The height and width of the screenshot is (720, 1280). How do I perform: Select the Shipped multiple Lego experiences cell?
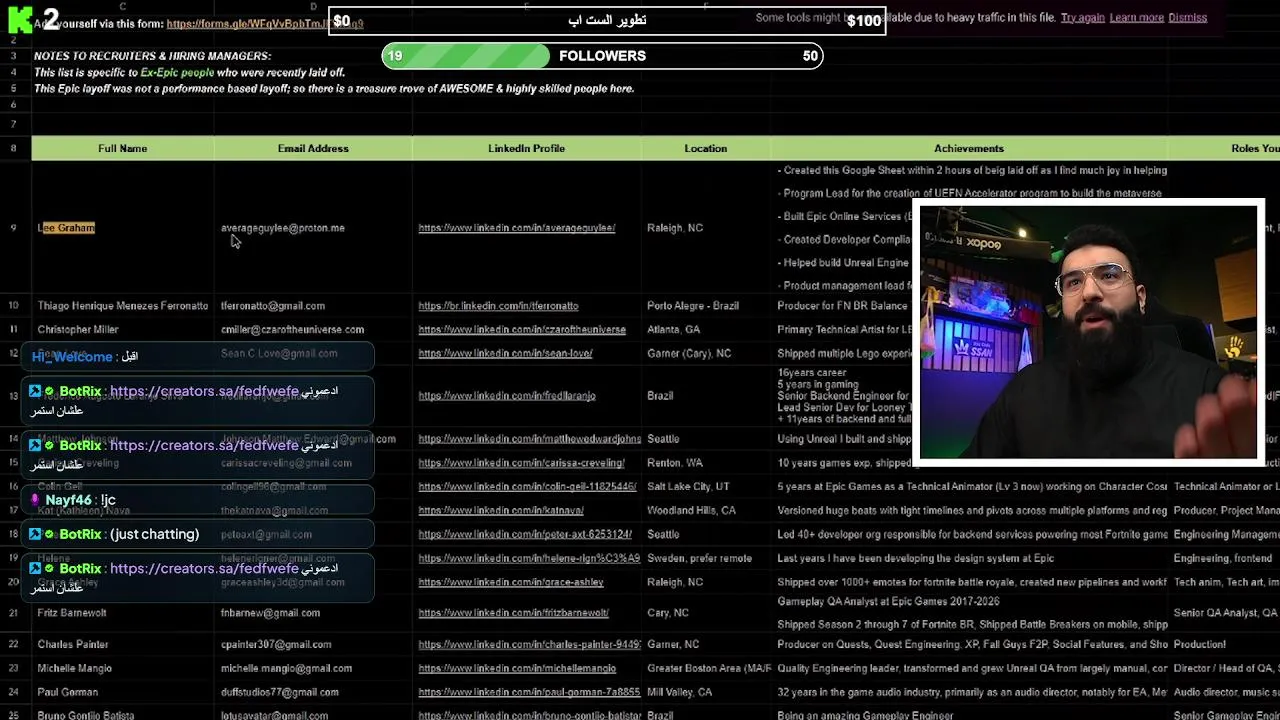pyautogui.click(x=844, y=353)
